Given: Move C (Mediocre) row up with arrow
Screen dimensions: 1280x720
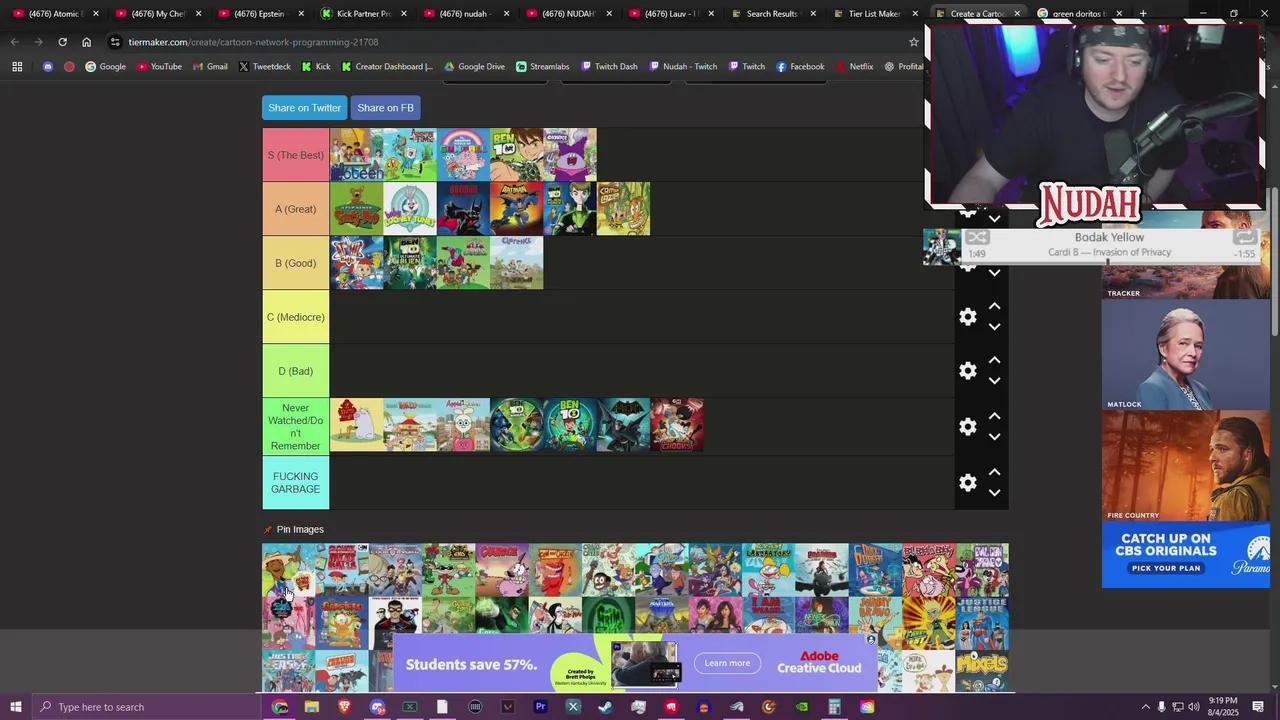Looking at the screenshot, I should tap(994, 306).
